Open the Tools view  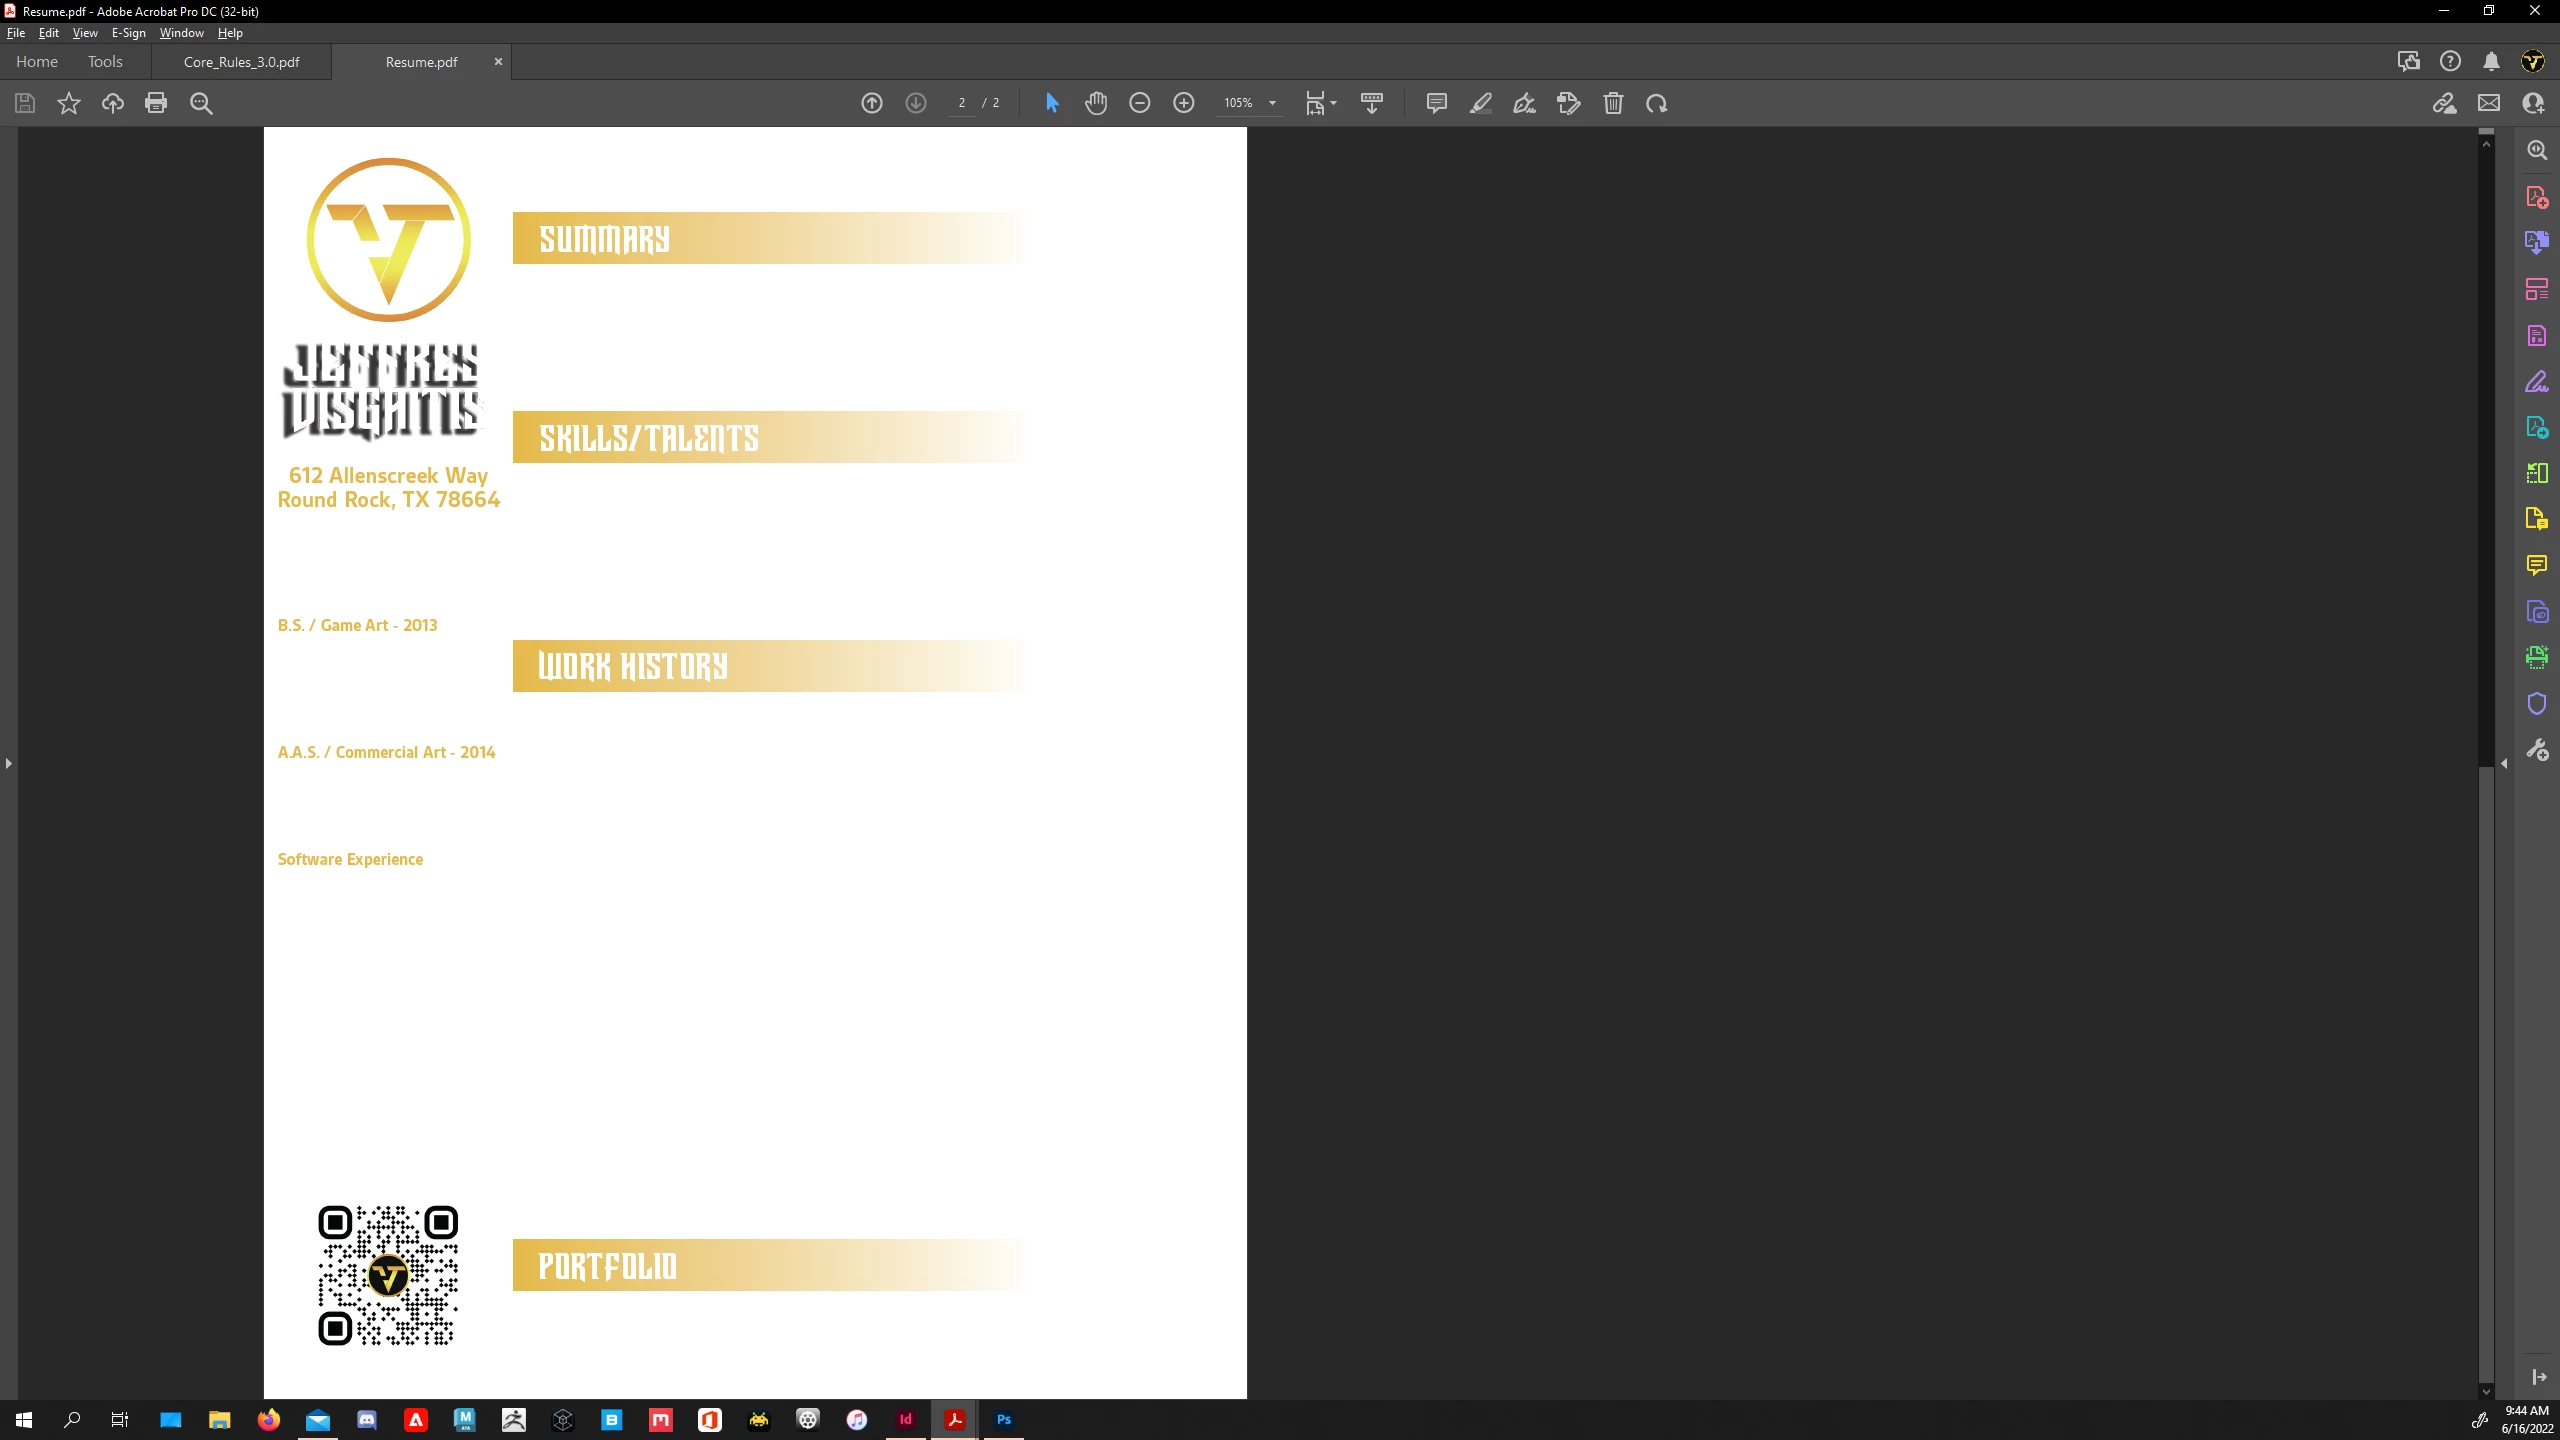(105, 62)
